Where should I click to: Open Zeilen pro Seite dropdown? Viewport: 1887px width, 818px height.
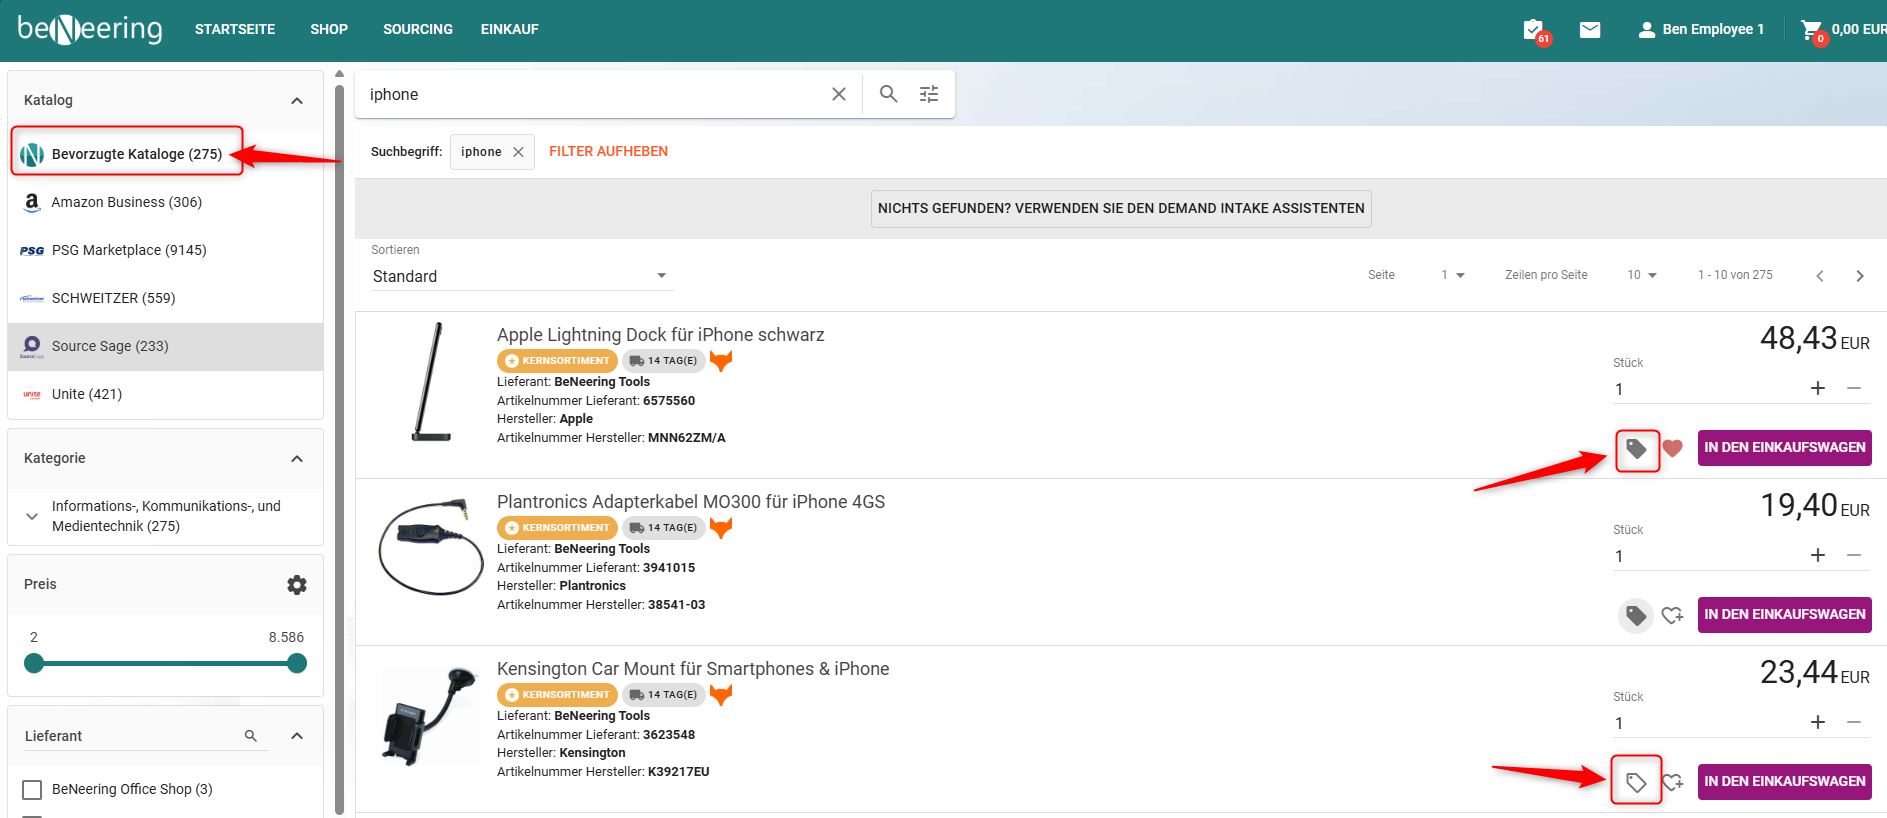point(1642,275)
